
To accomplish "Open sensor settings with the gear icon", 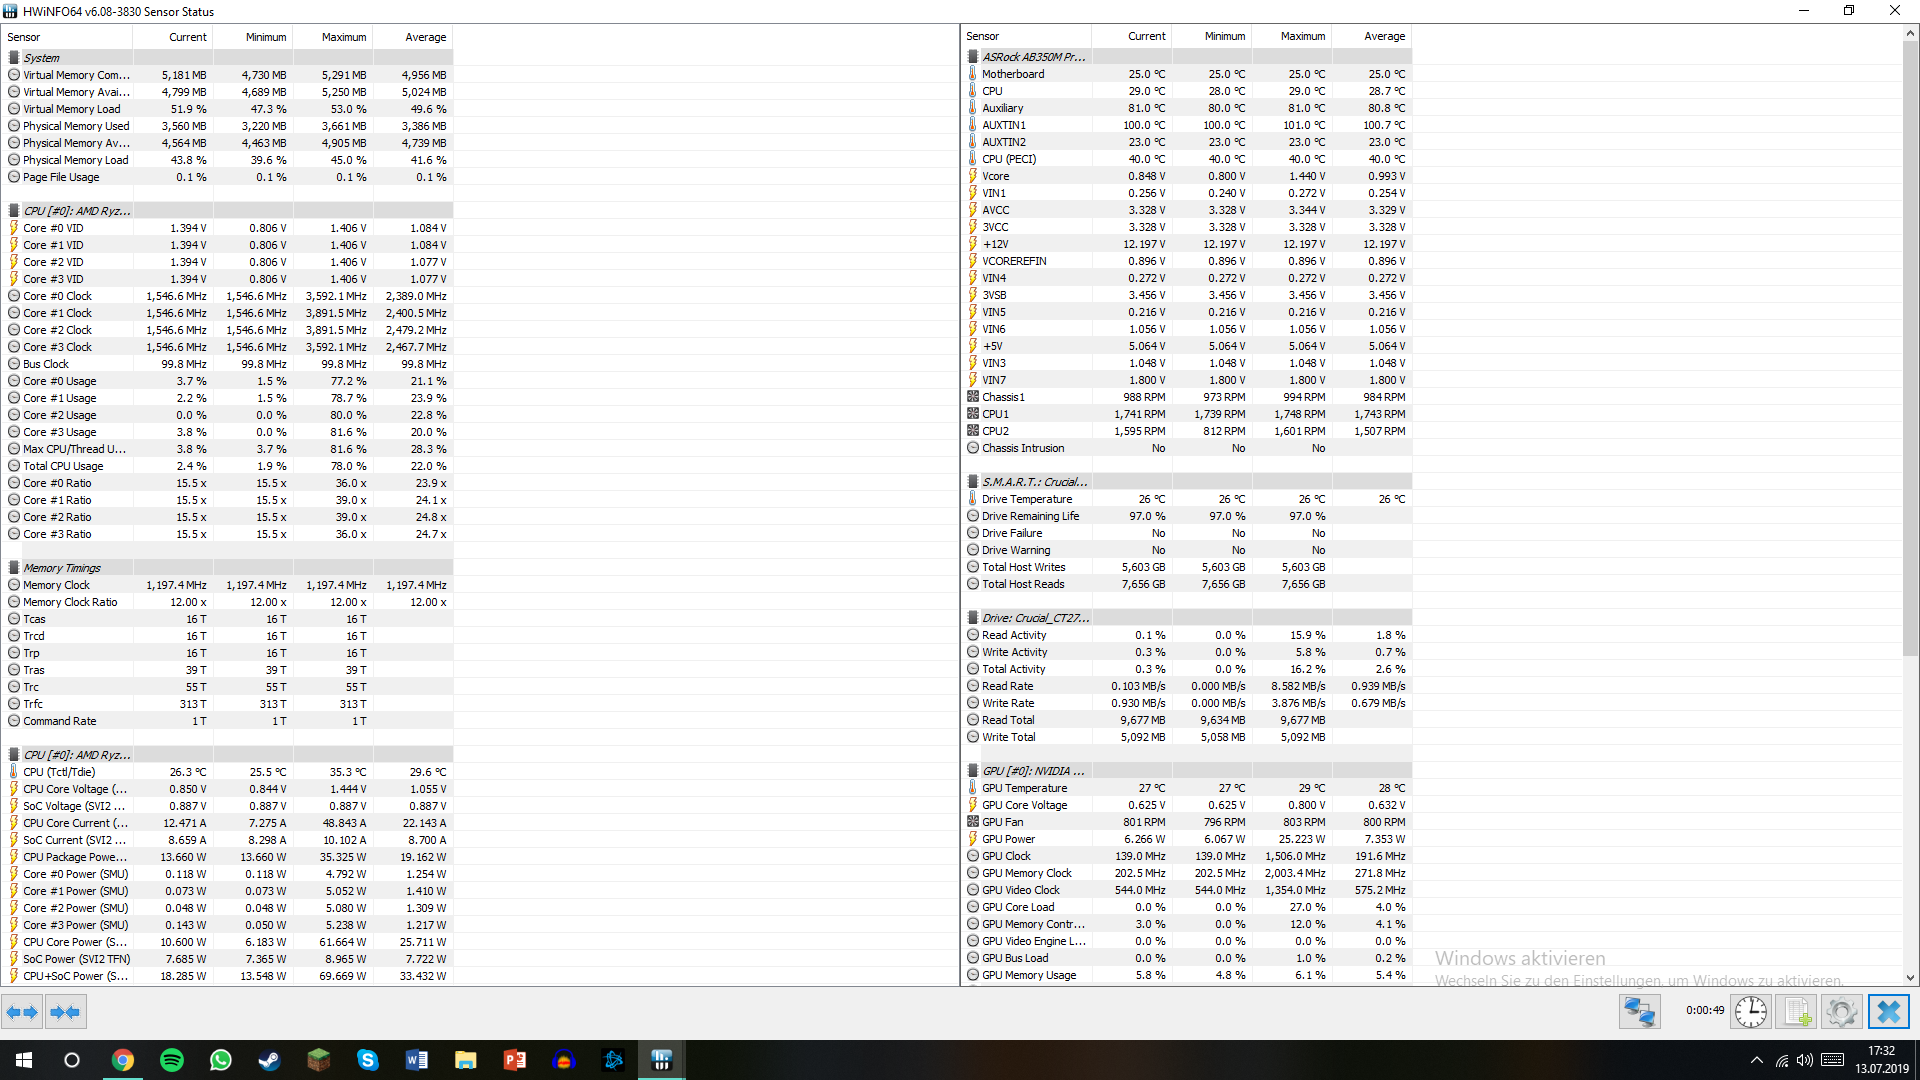I will coord(1842,1011).
